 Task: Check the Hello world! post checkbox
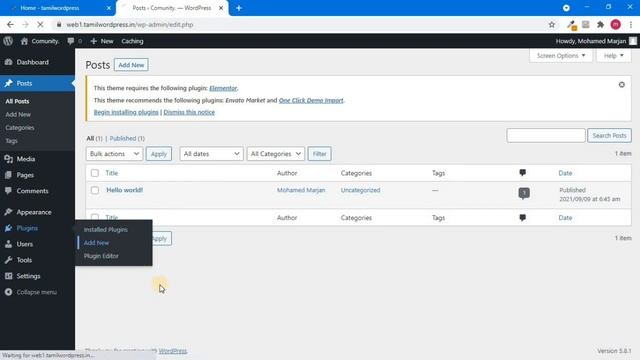95,190
